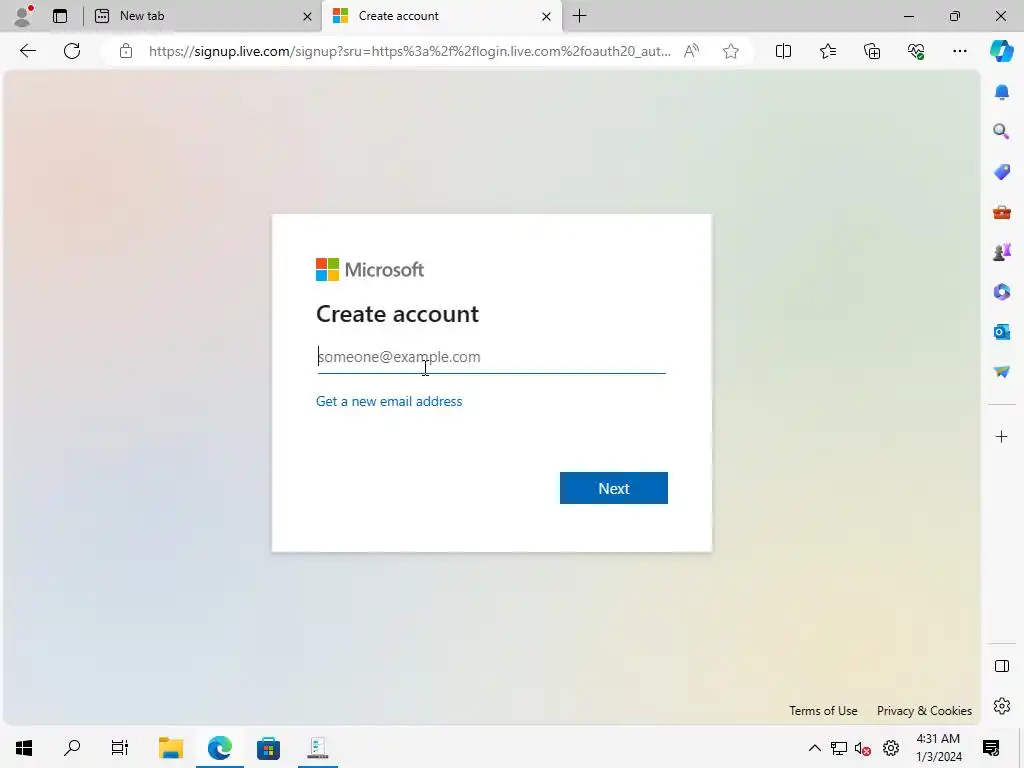This screenshot has width=1024, height=768.
Task: Open the Windows notification center
Action: [991, 748]
